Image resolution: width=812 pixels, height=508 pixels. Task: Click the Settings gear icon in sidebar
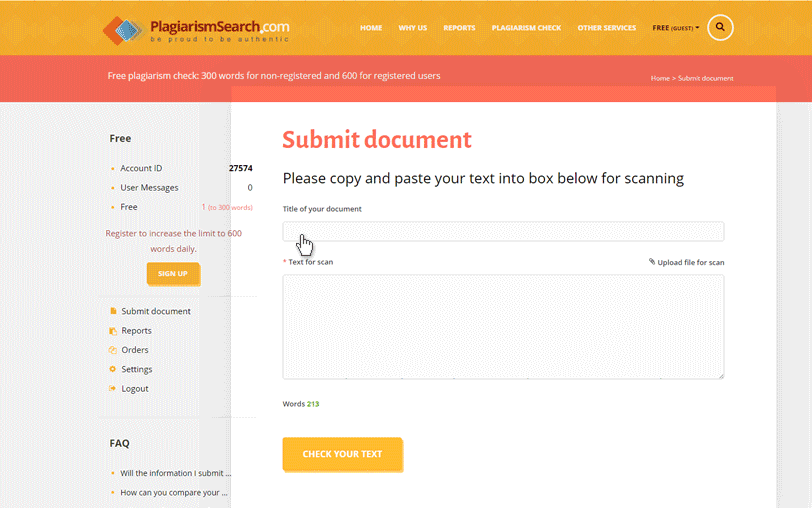pos(113,369)
